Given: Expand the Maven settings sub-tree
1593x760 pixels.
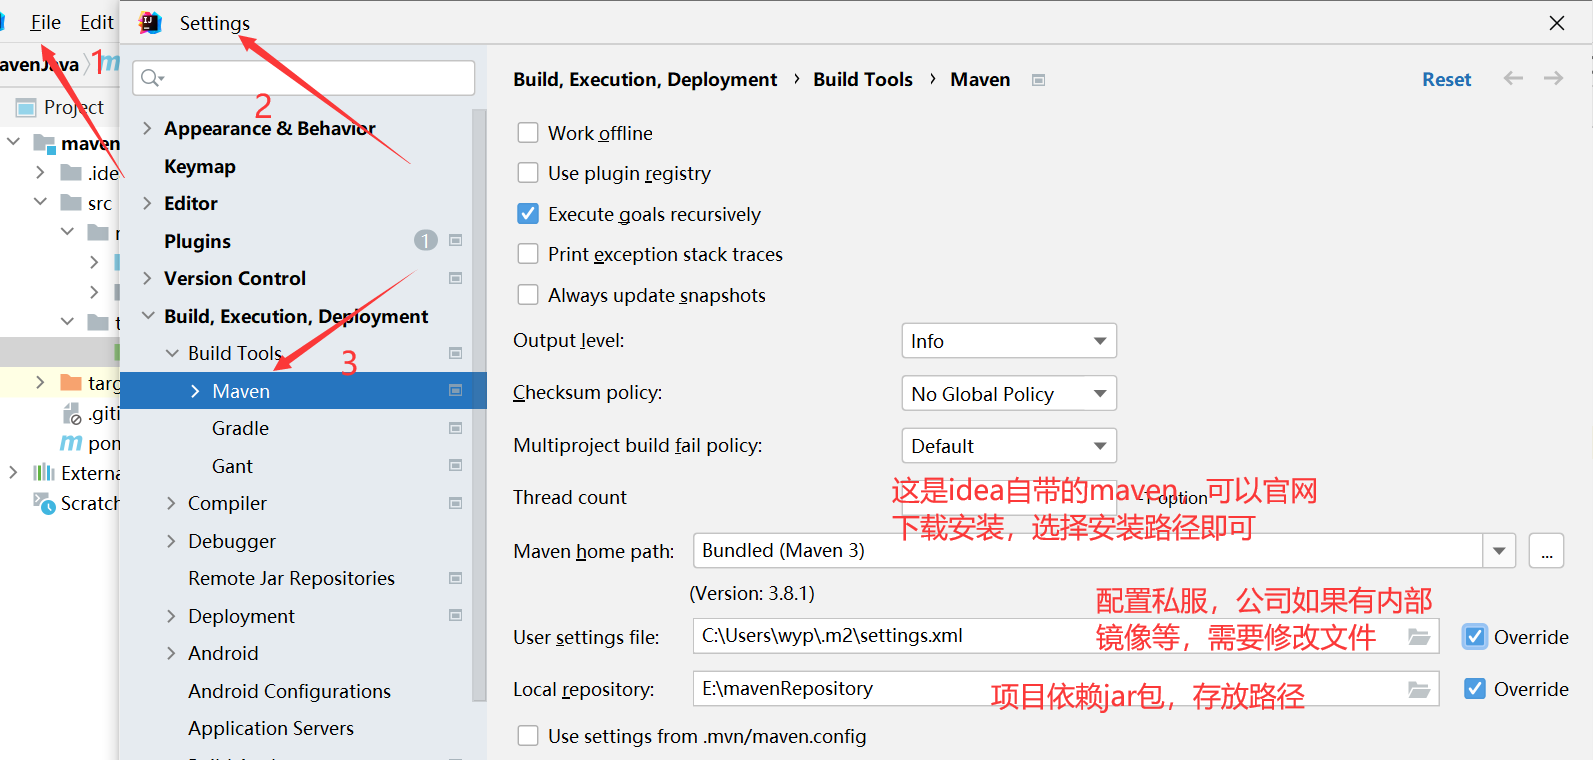Looking at the screenshot, I should tap(195, 391).
